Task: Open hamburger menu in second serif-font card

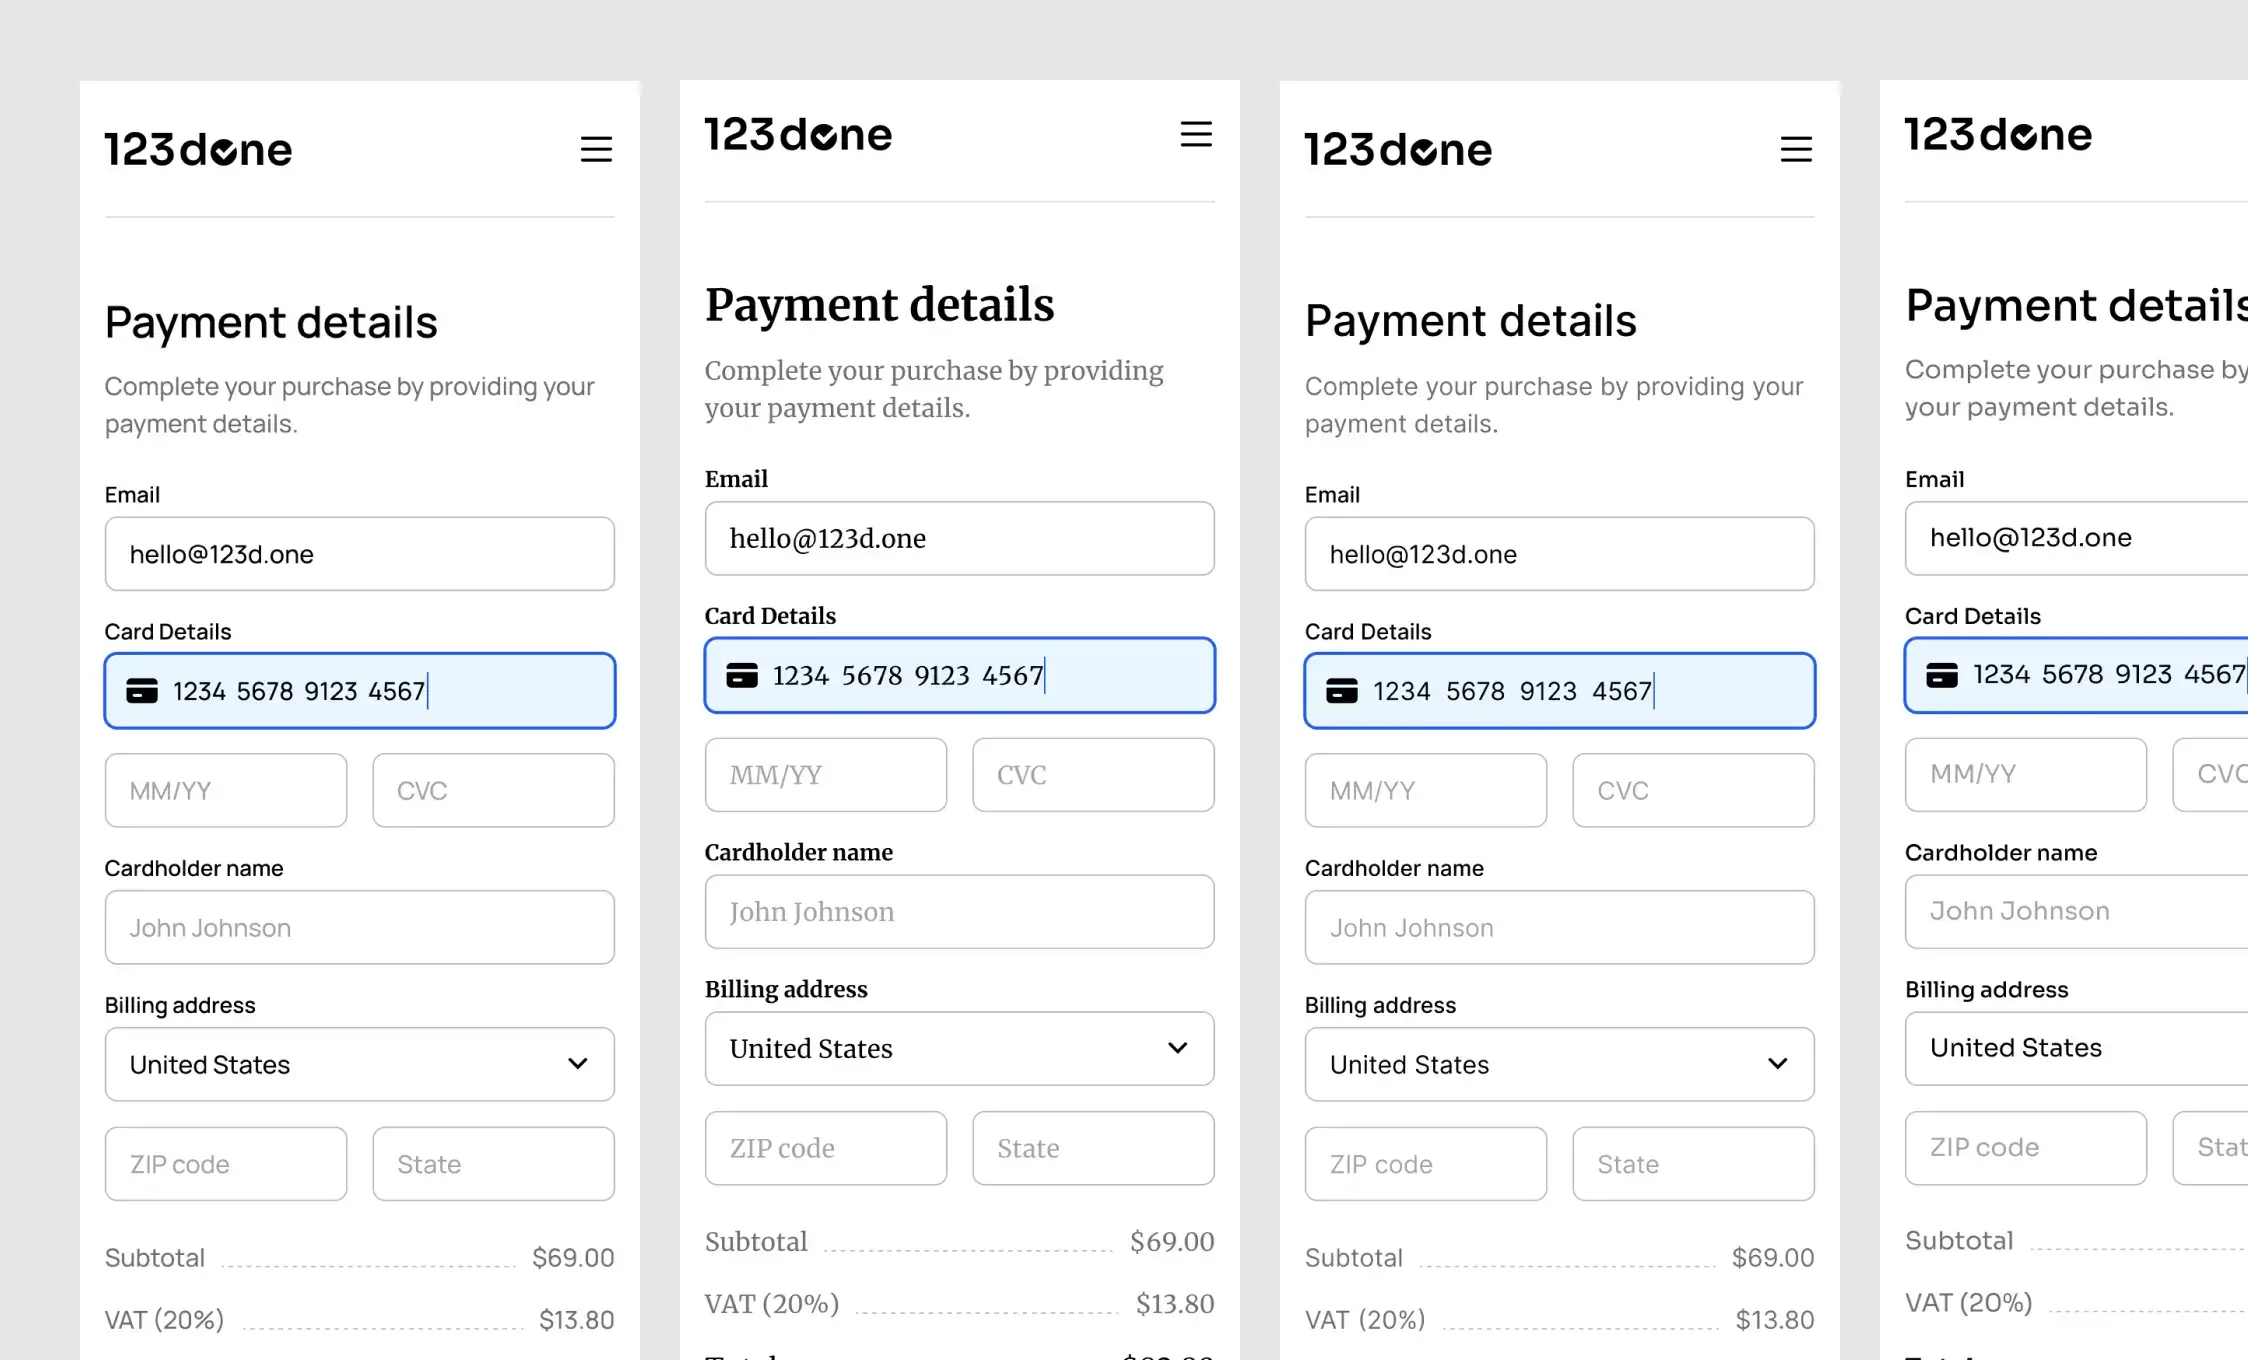Action: tap(1196, 134)
